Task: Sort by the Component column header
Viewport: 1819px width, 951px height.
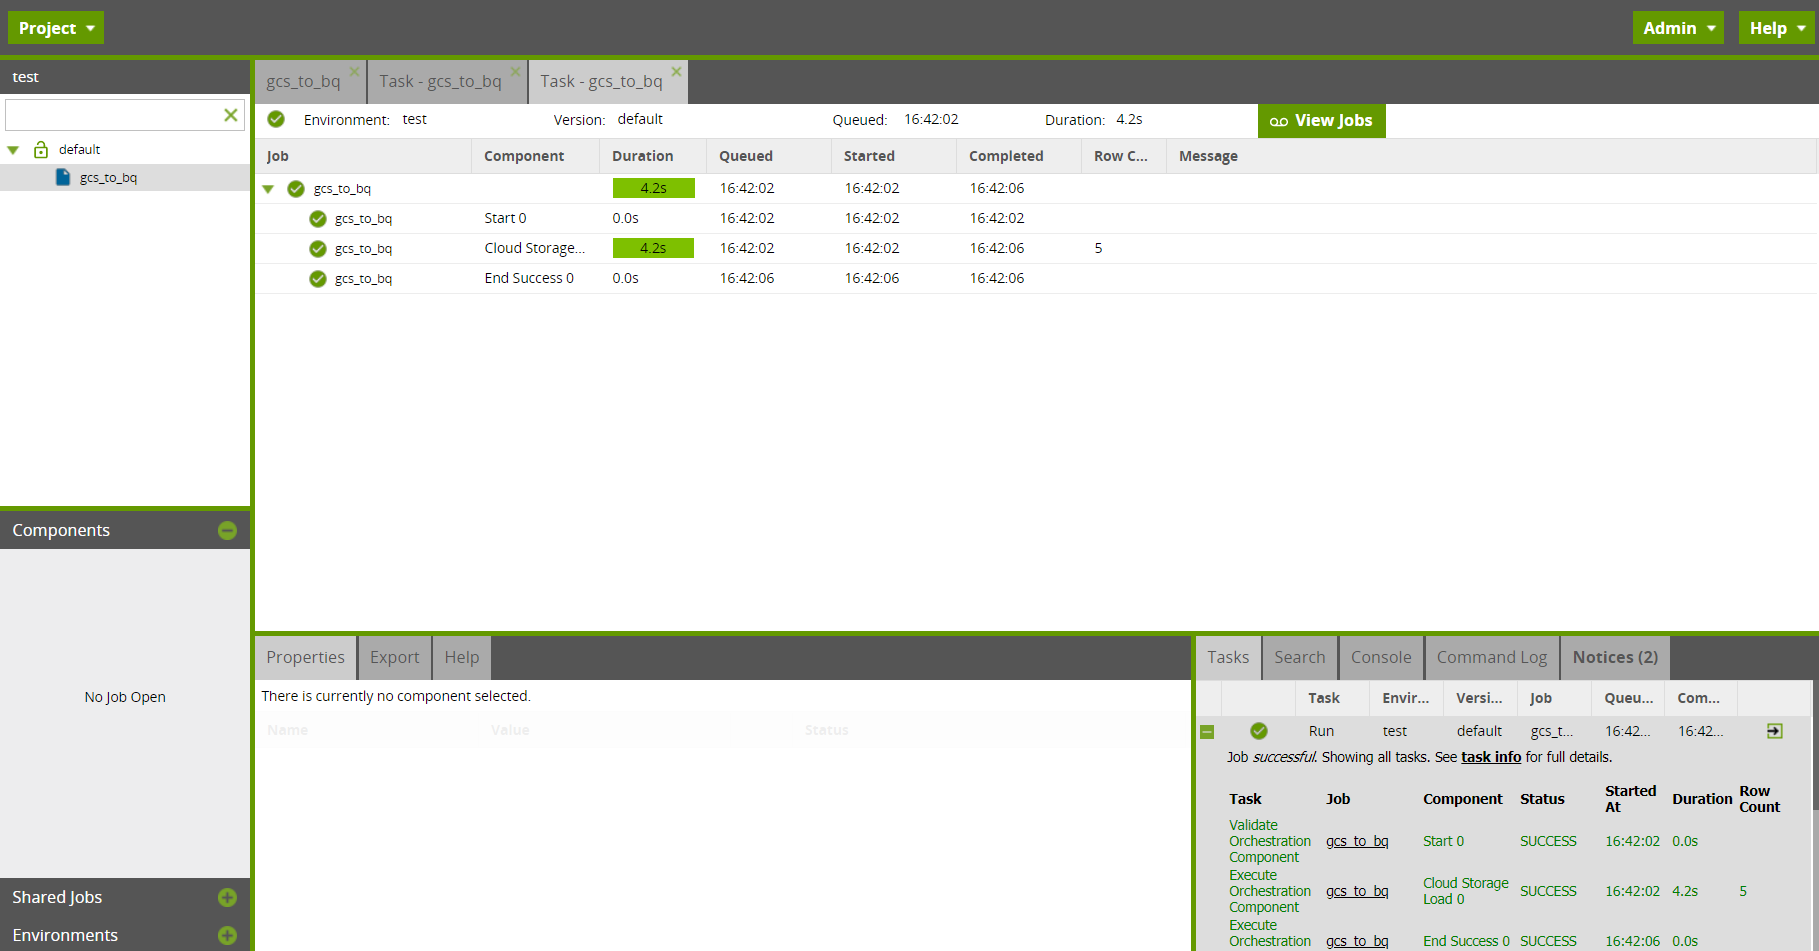Action: tap(535, 156)
